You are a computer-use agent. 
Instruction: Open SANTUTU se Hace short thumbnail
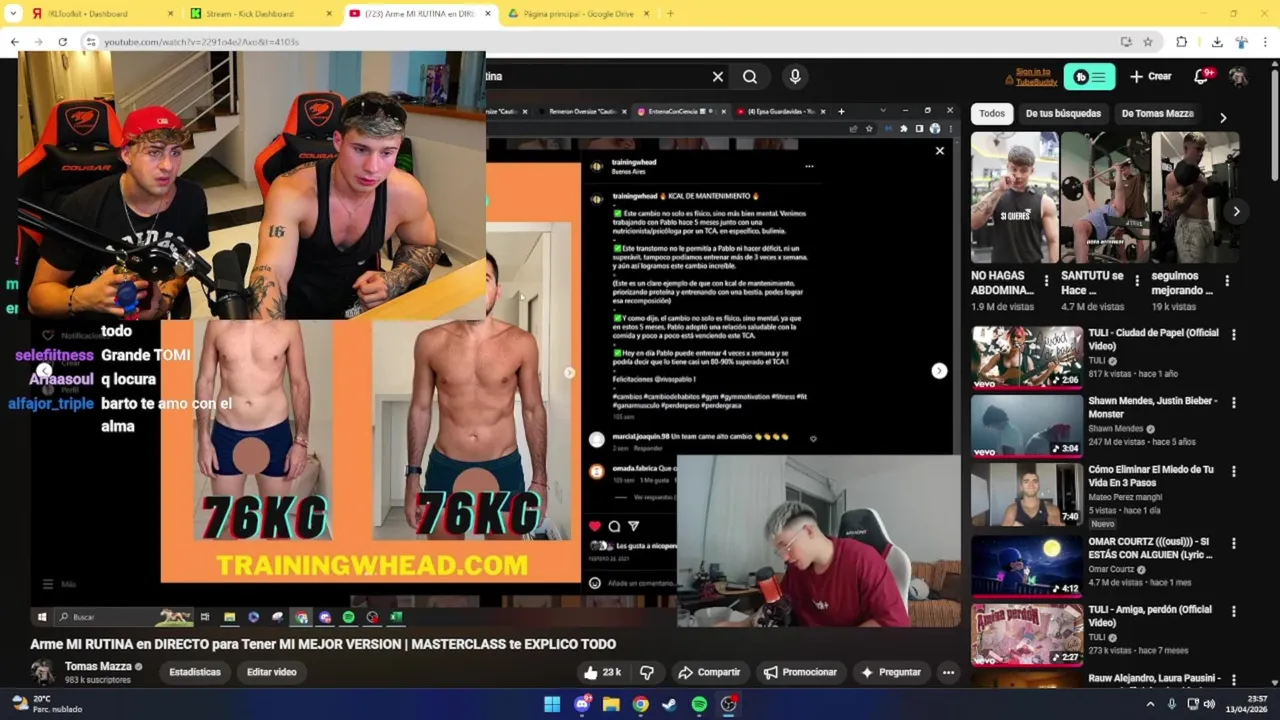(1104, 197)
